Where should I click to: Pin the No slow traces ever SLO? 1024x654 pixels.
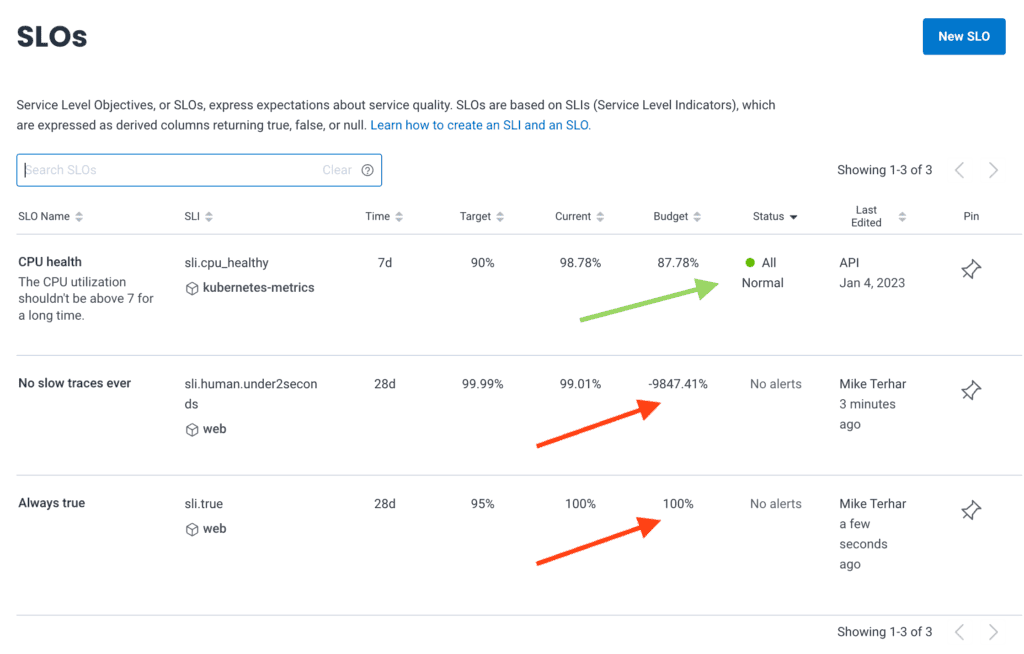[970, 390]
